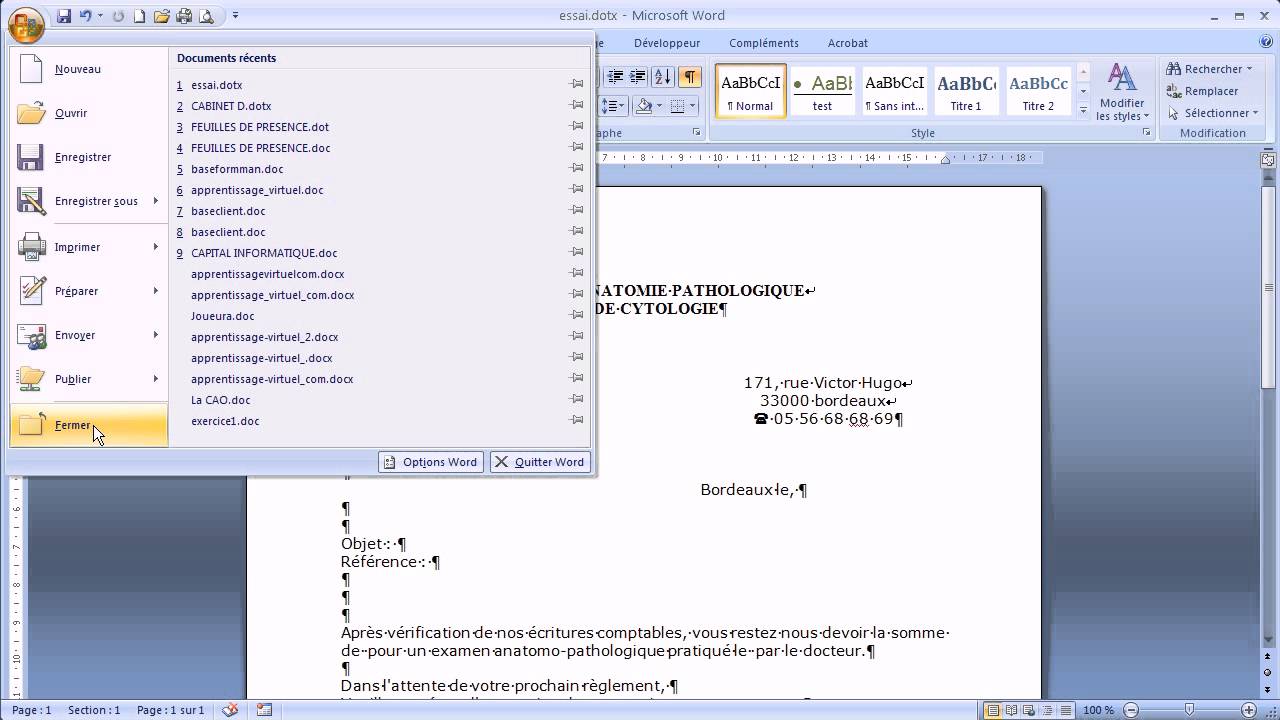Pin La CAO.doc to recent list

577,400
